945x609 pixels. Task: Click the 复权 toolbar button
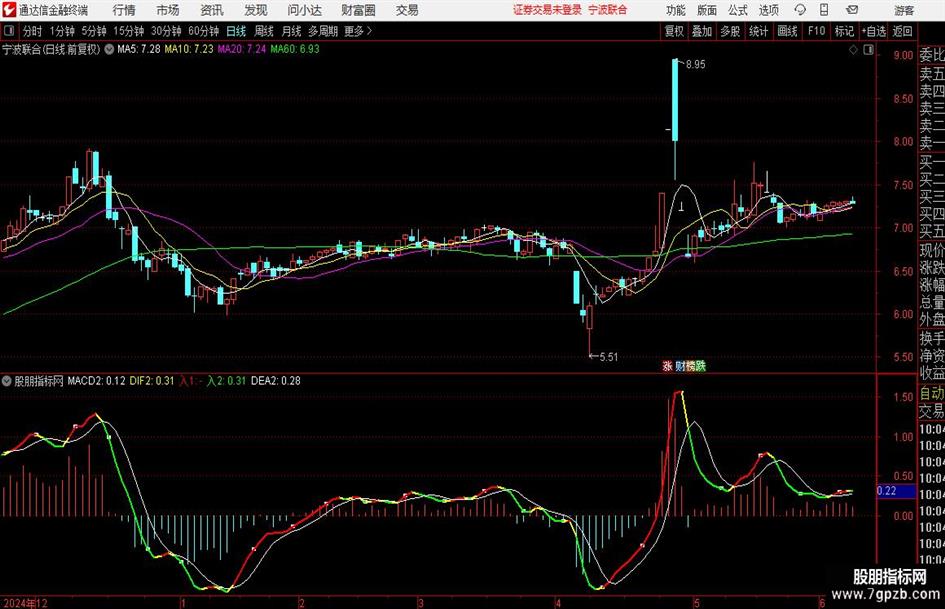[x=674, y=31]
